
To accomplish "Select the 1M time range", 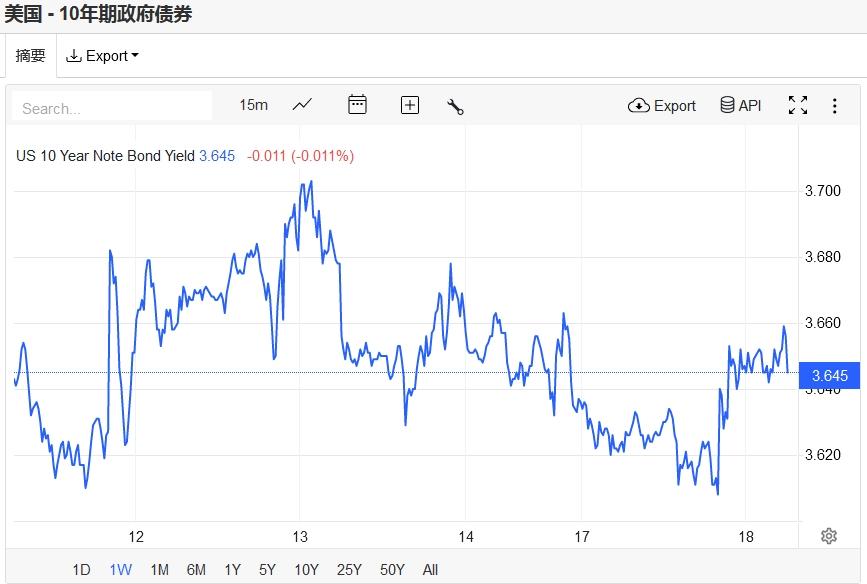I will (x=159, y=570).
